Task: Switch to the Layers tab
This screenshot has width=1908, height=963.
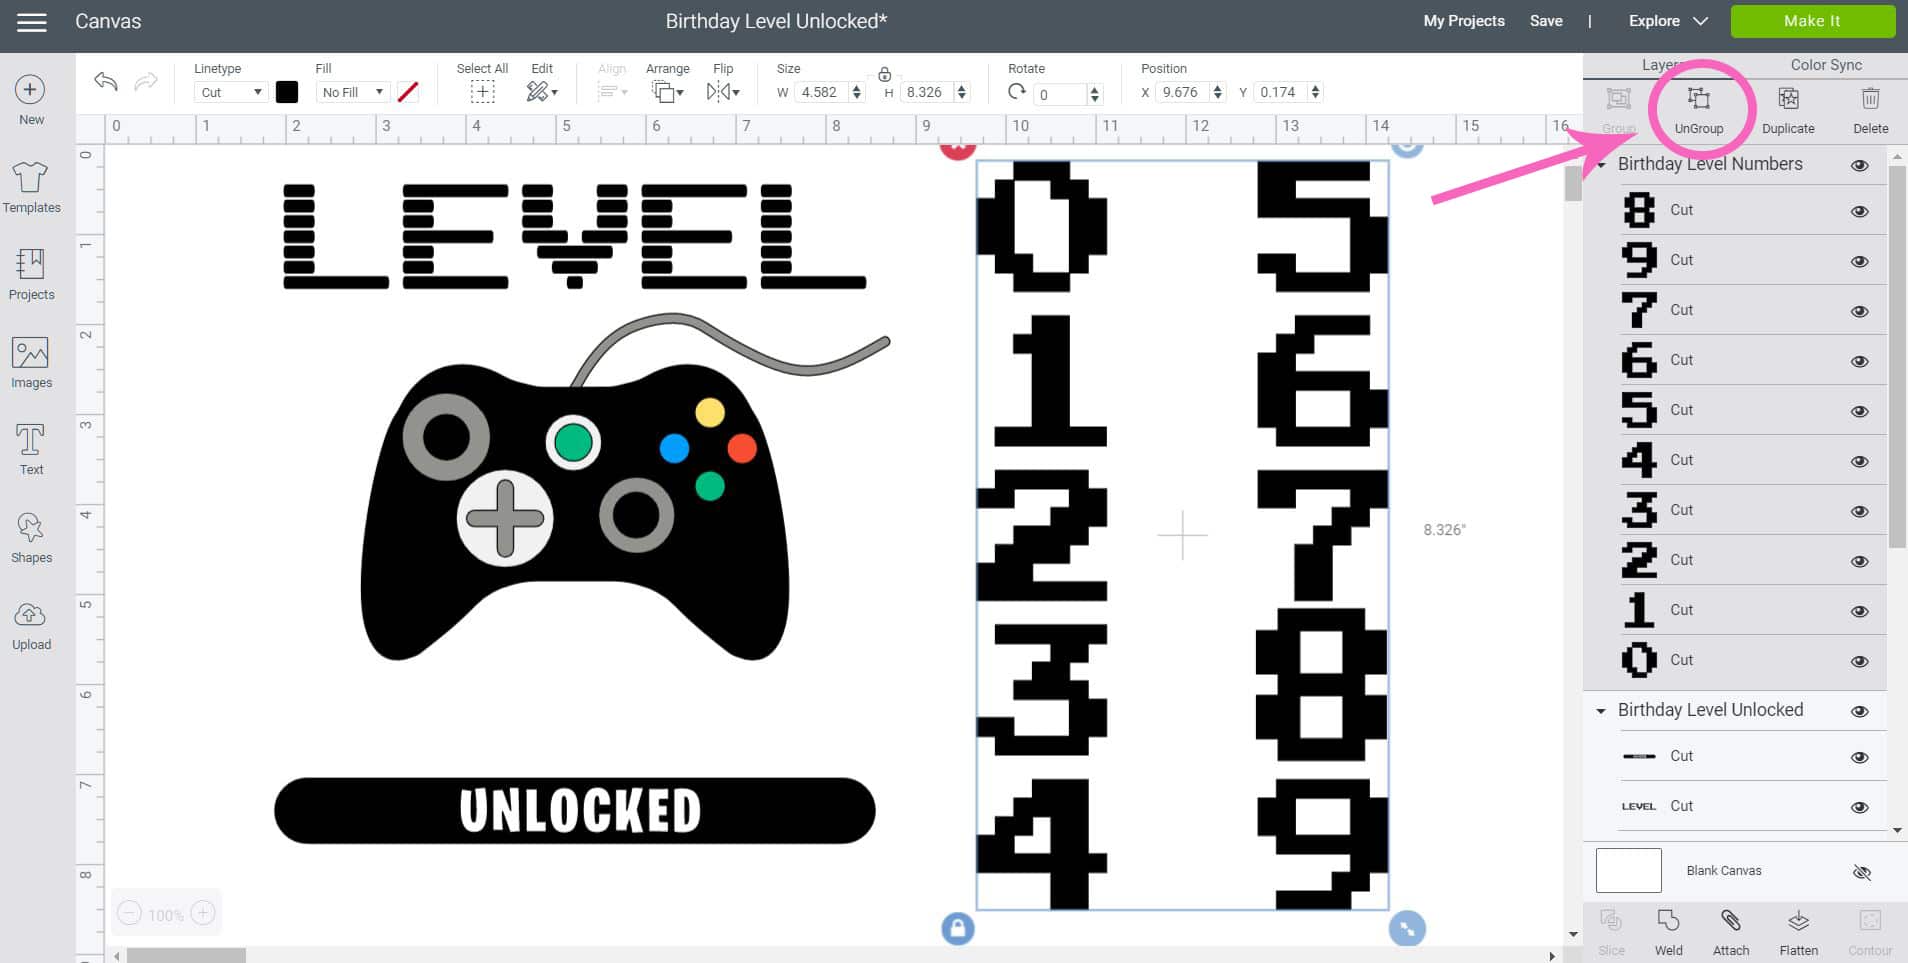Action: (1663, 64)
